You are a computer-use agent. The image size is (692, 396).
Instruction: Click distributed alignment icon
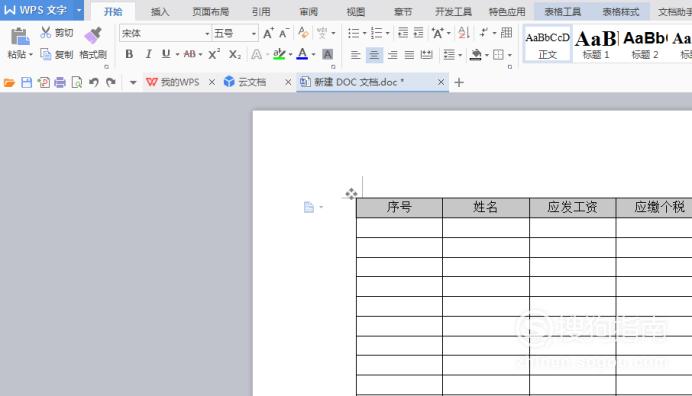coord(427,55)
